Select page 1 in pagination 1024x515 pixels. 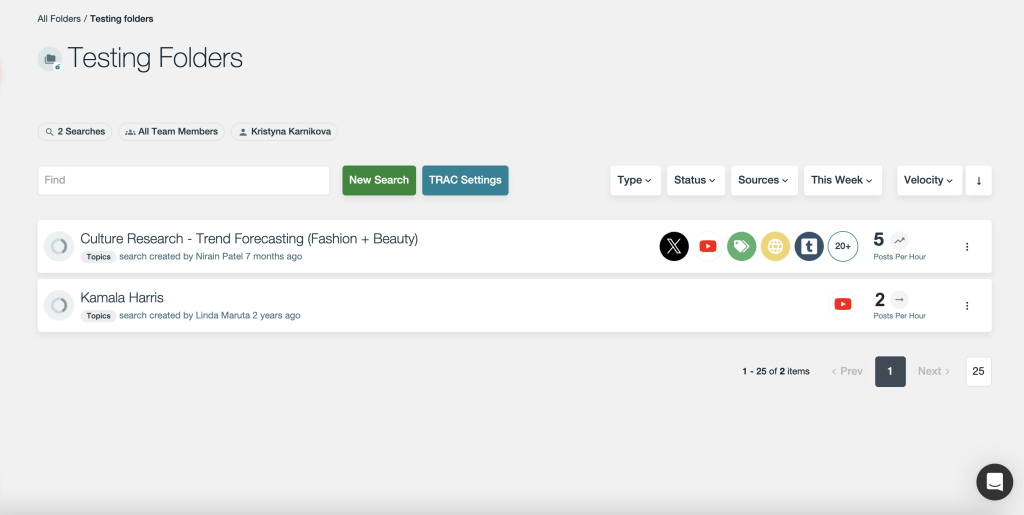click(890, 371)
